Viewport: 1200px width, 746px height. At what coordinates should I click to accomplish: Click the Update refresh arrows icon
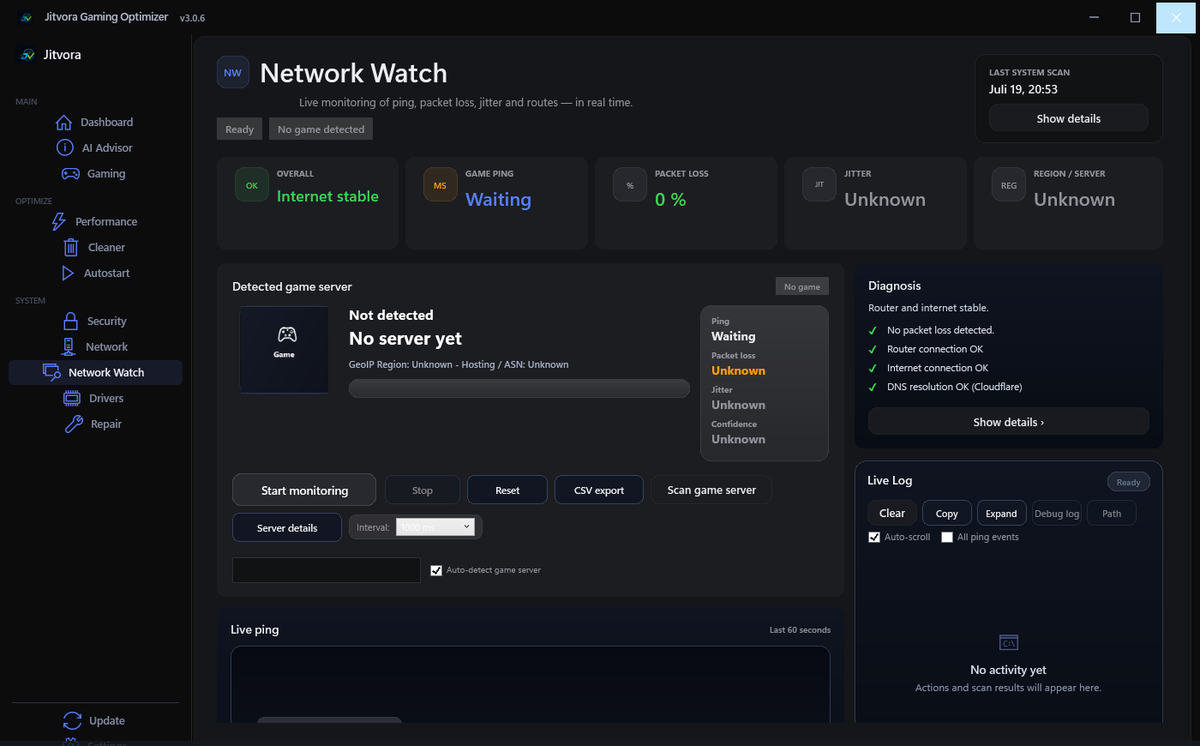[x=72, y=720]
